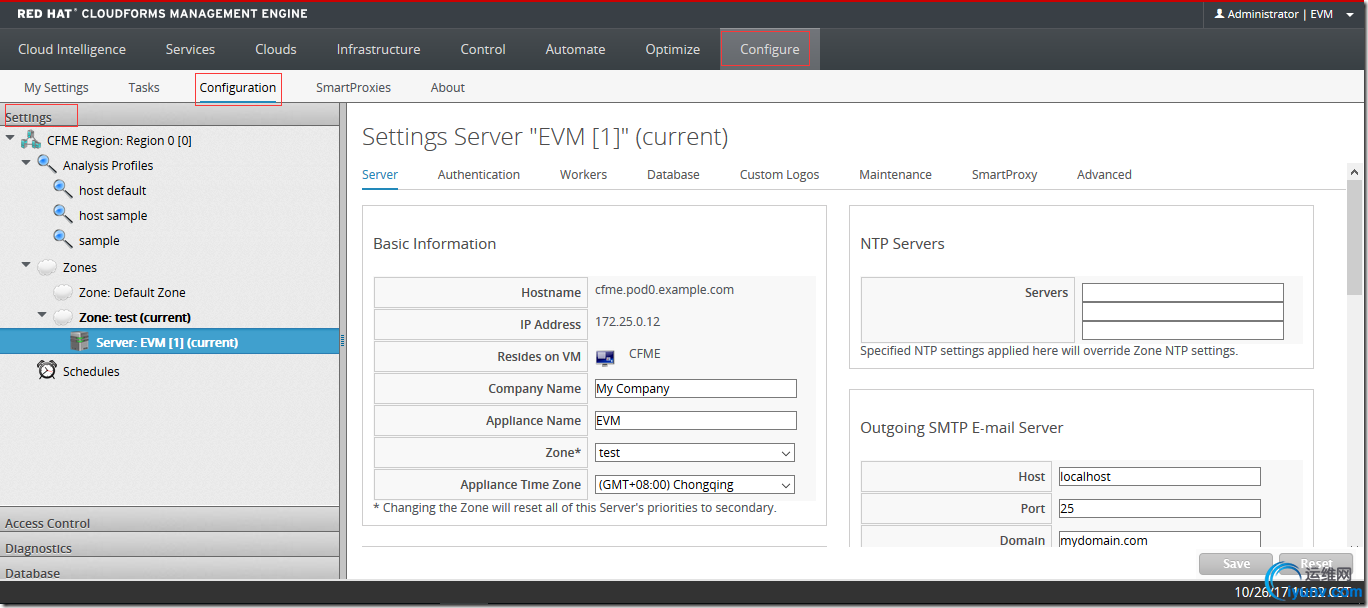
Task: Click the EVM server icon in tree
Action: (x=80, y=342)
